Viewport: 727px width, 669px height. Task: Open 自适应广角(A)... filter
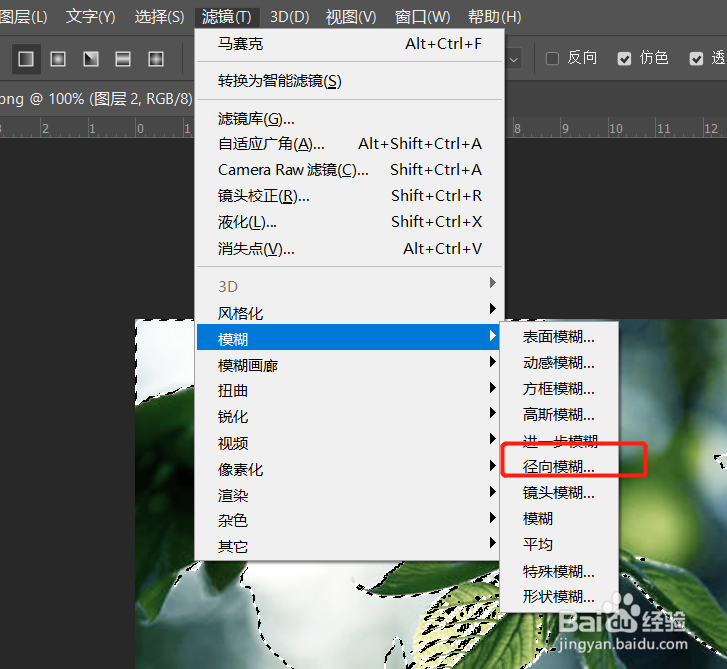click(350, 144)
